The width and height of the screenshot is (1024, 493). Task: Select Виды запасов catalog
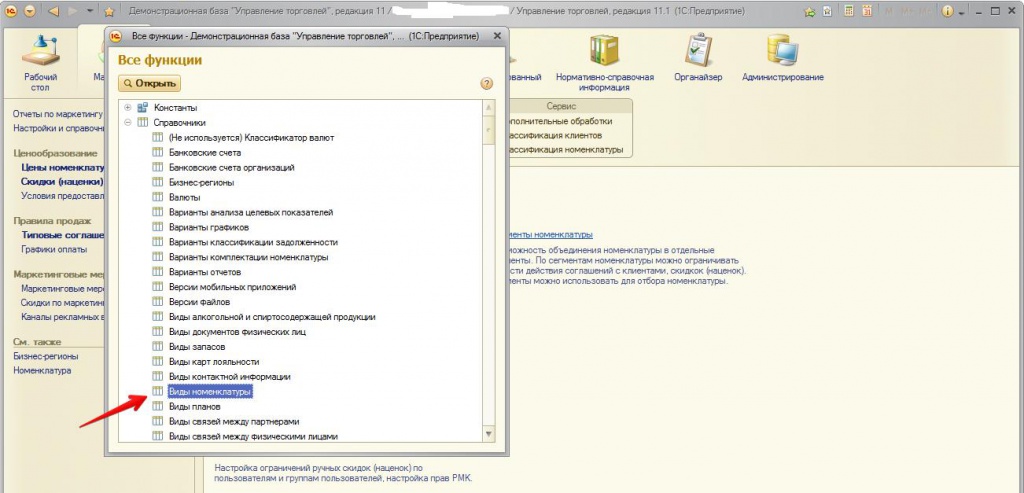click(197, 347)
